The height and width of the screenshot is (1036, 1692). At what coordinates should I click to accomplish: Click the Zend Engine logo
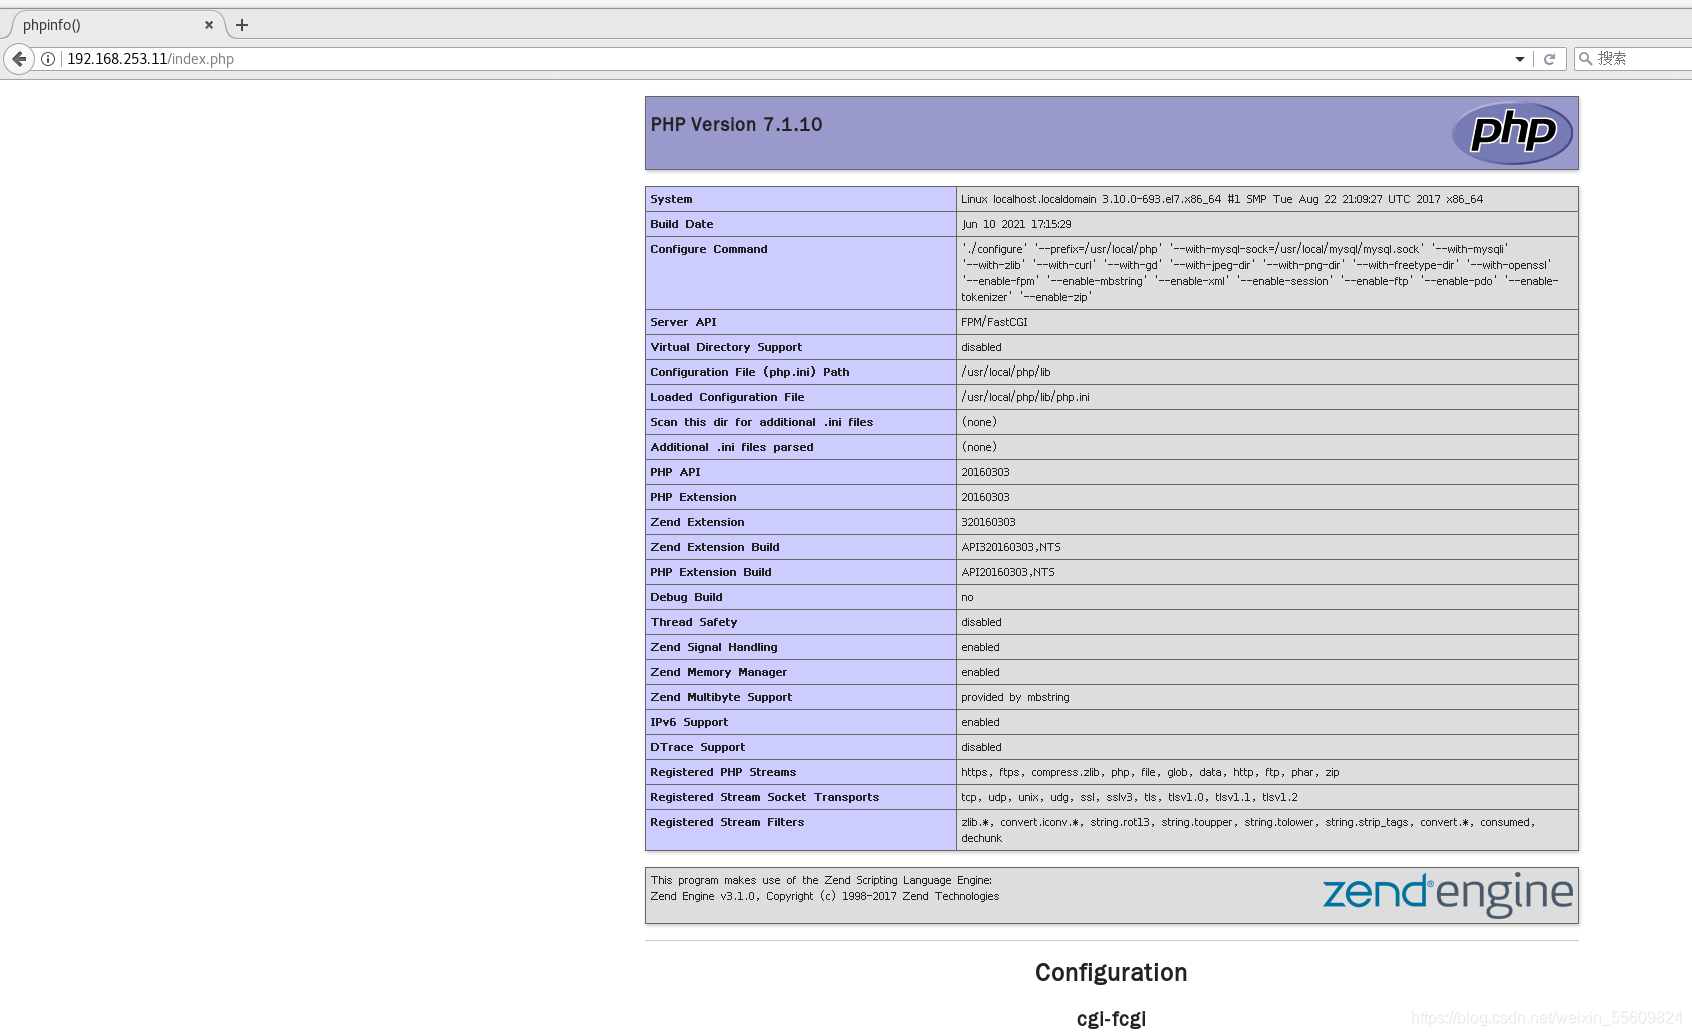click(x=1447, y=894)
